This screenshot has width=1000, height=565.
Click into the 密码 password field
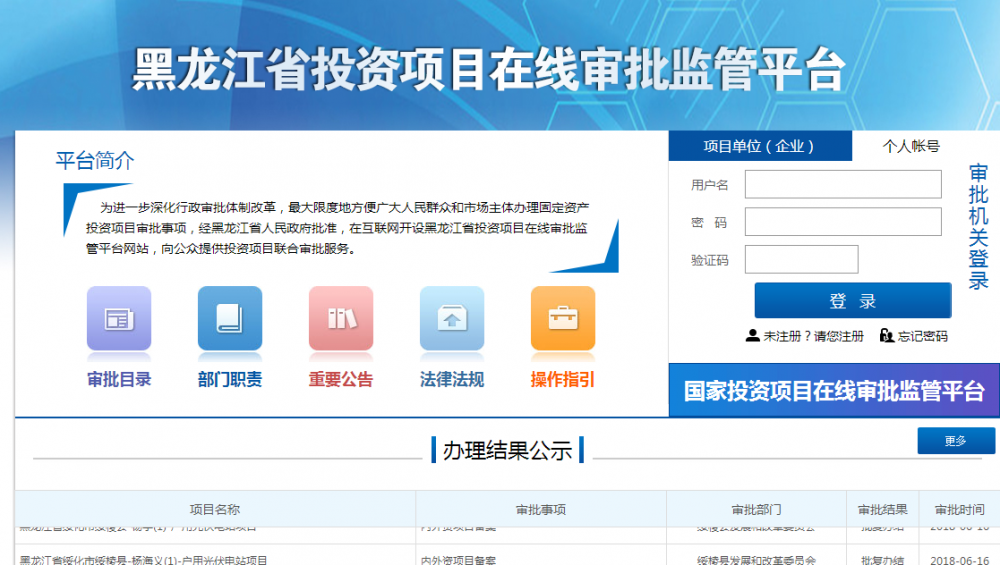point(843,222)
